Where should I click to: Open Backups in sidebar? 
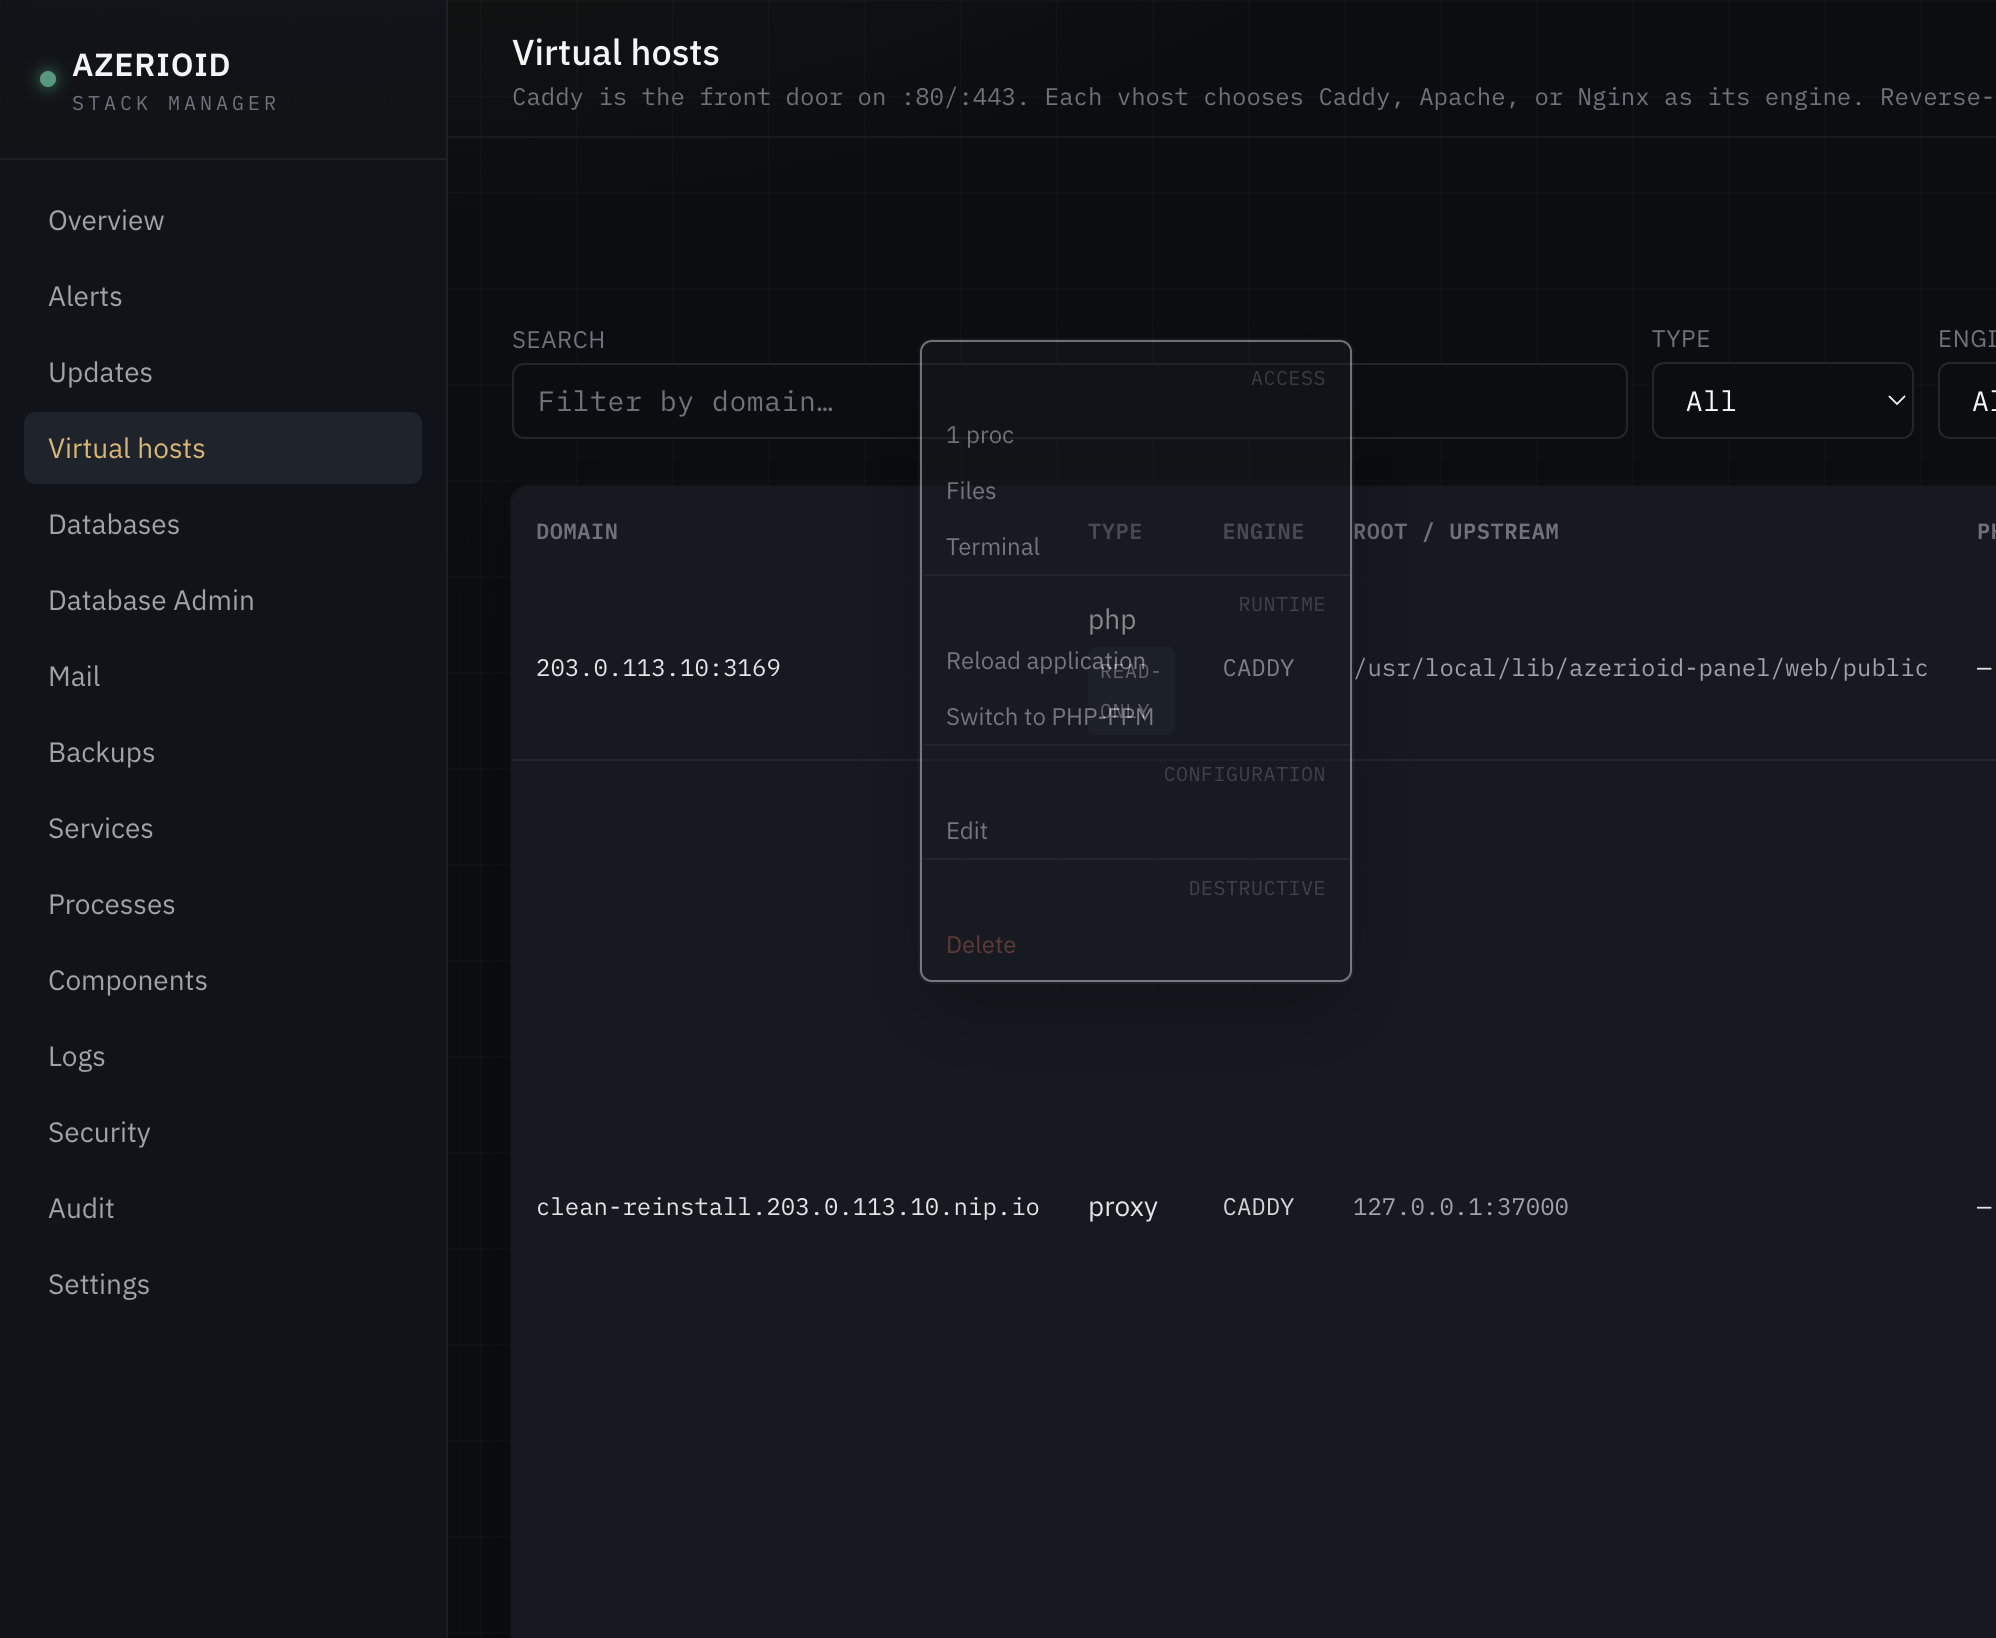(223, 752)
